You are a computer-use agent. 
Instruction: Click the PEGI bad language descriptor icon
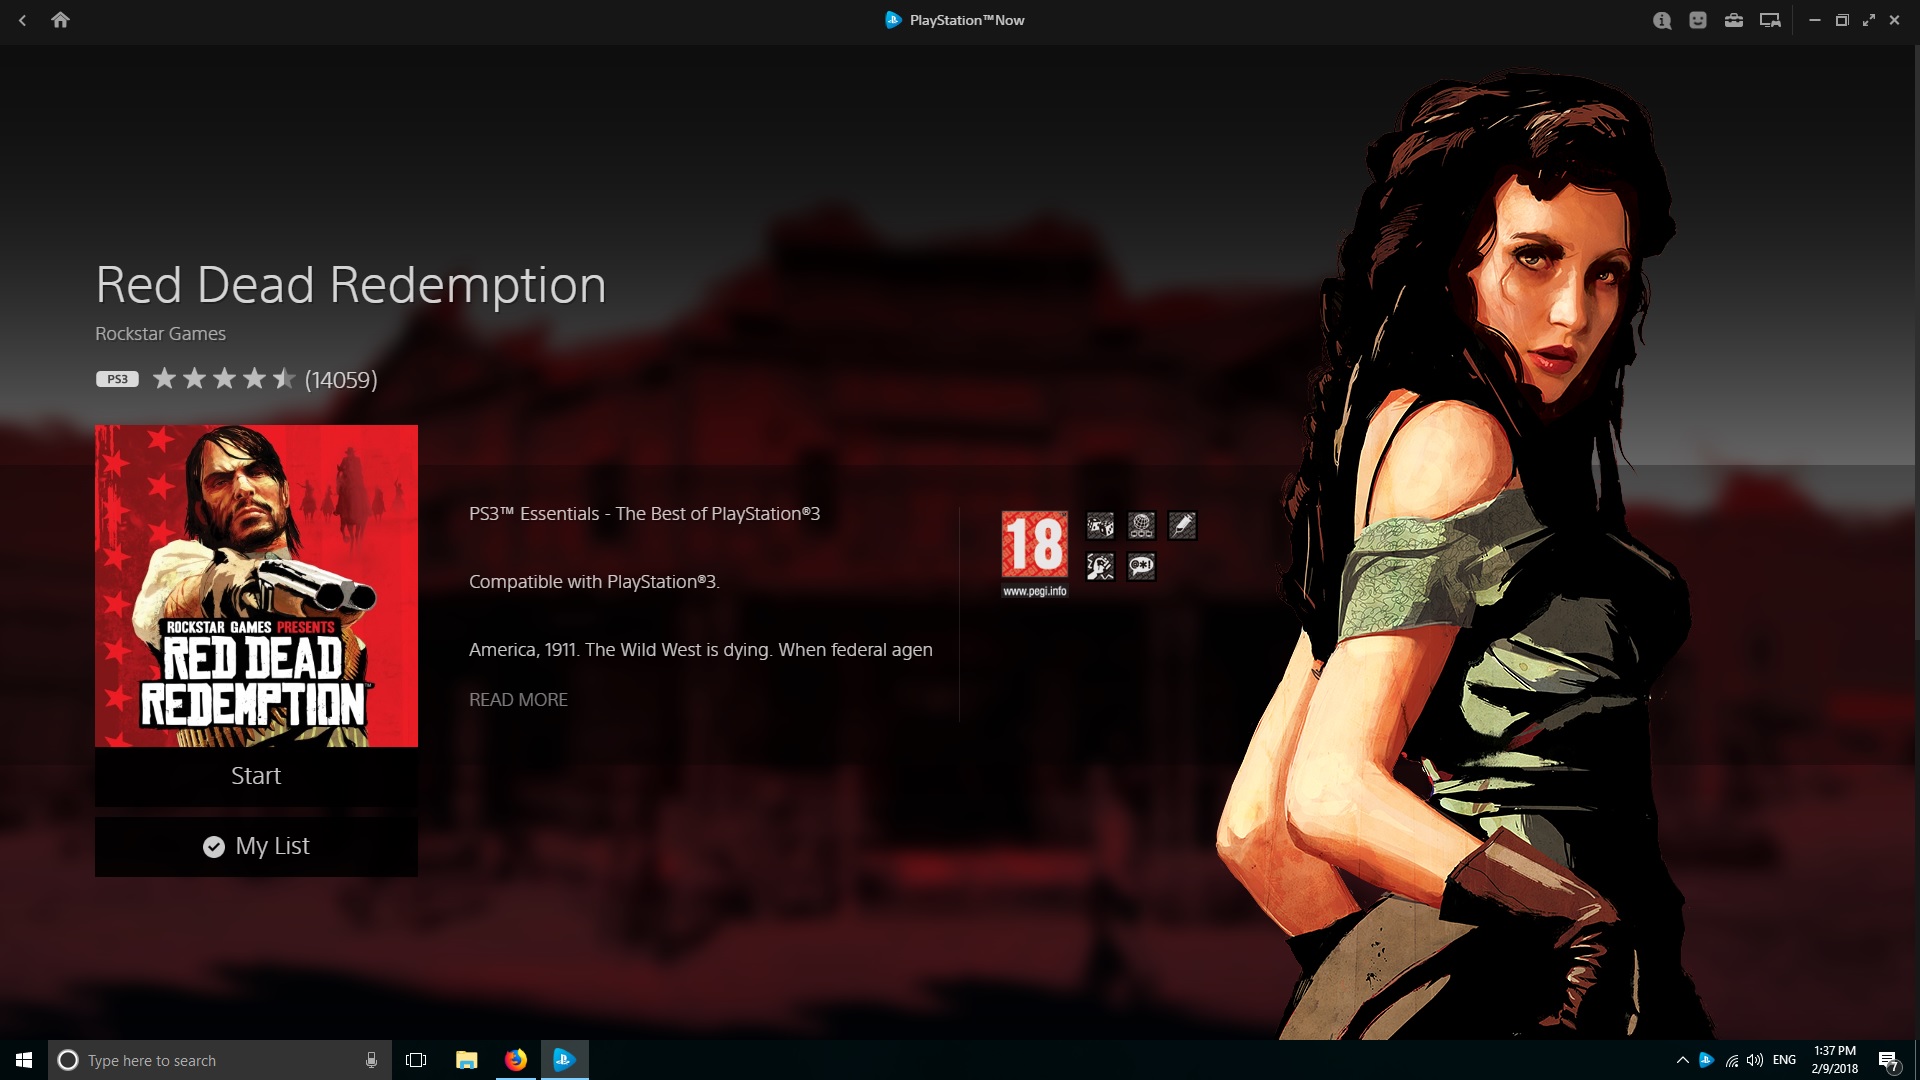[1141, 567]
